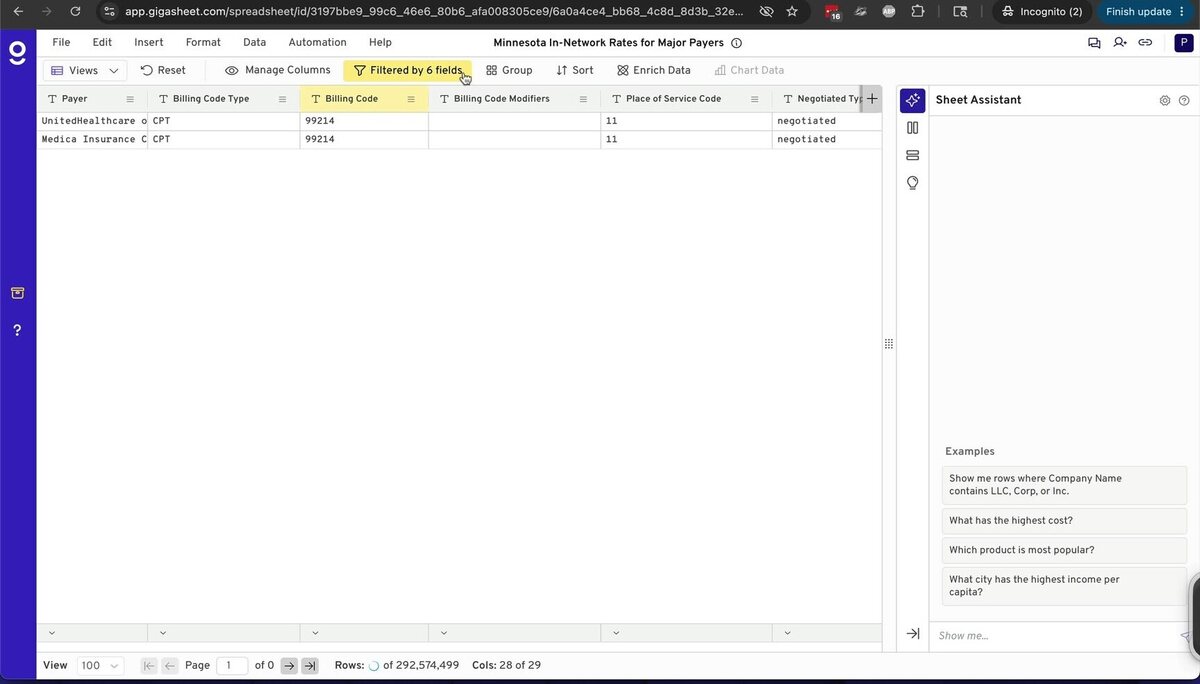Click the Reset button

(x=163, y=71)
